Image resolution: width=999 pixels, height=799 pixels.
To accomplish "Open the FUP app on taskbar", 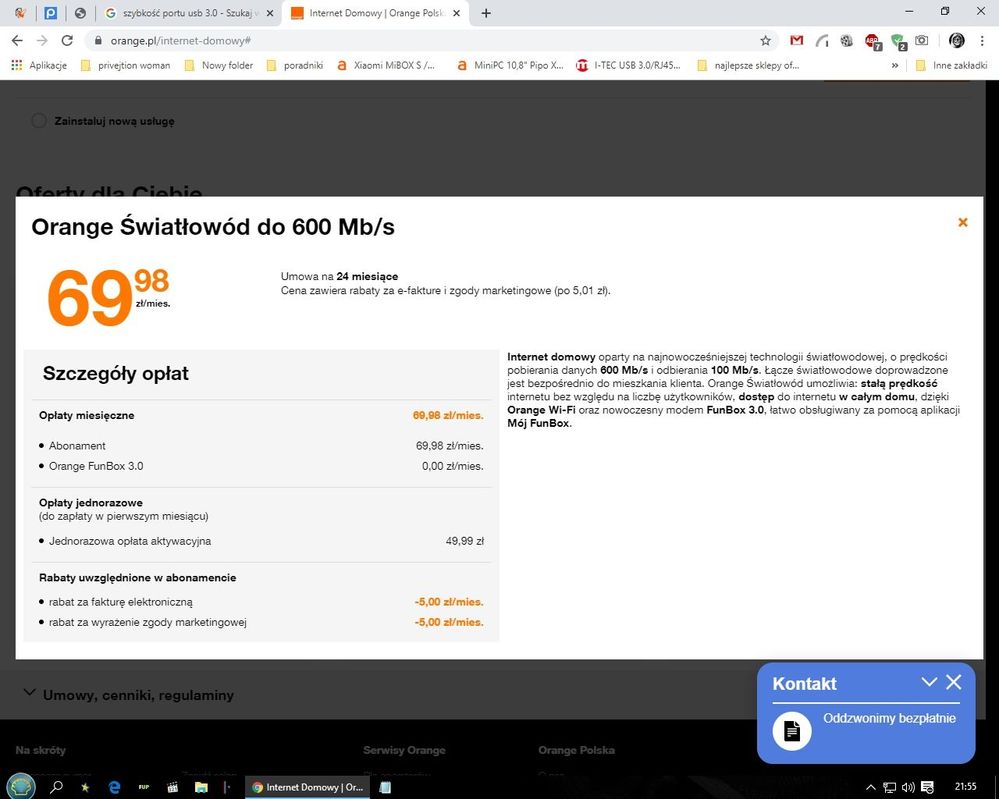I will pos(143,787).
